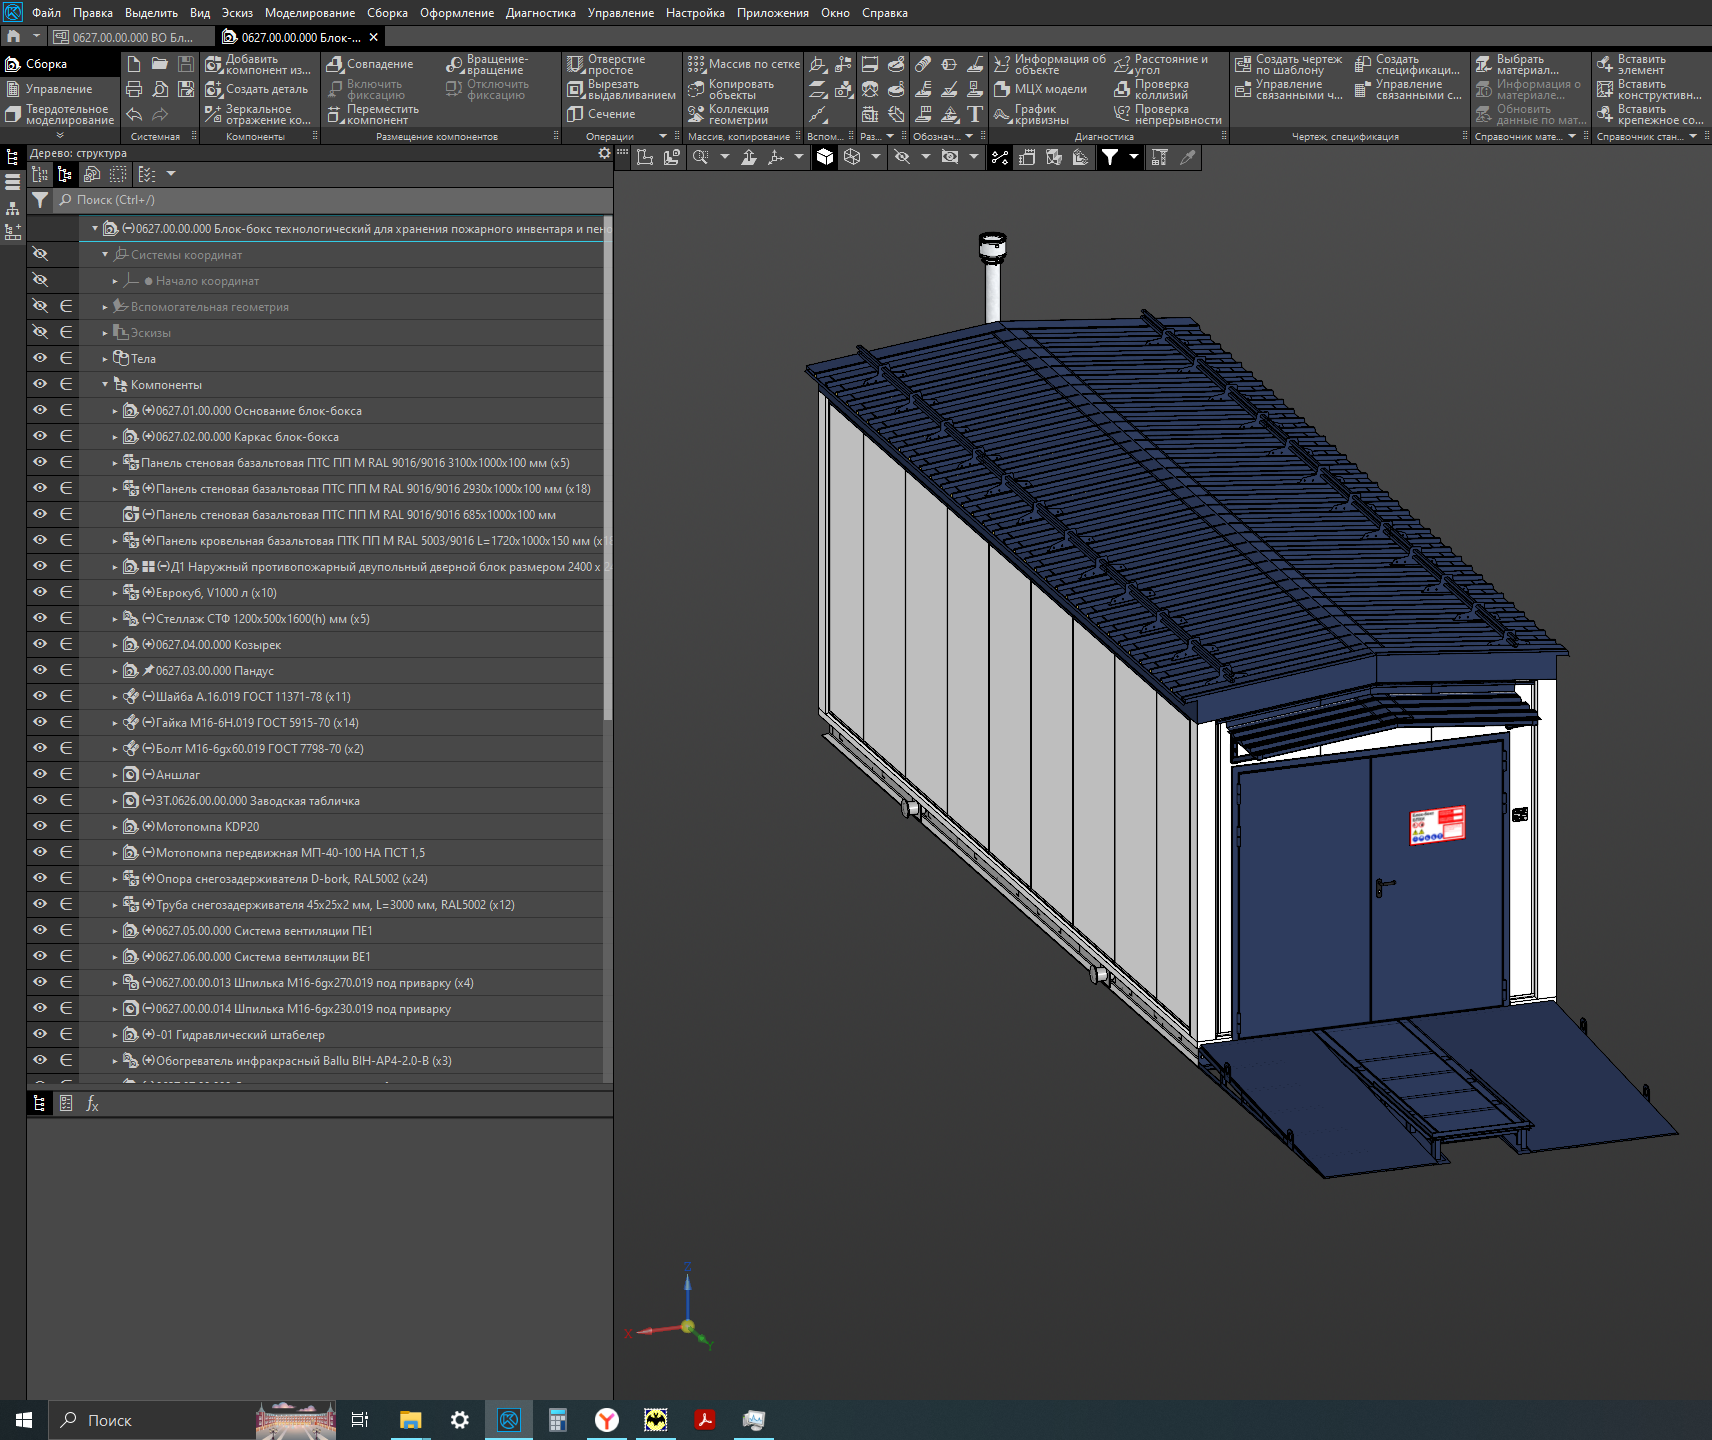Click the Collision check (Проверка коллизий) tool
Screen dimensions: 1712x1440
click(1151, 90)
